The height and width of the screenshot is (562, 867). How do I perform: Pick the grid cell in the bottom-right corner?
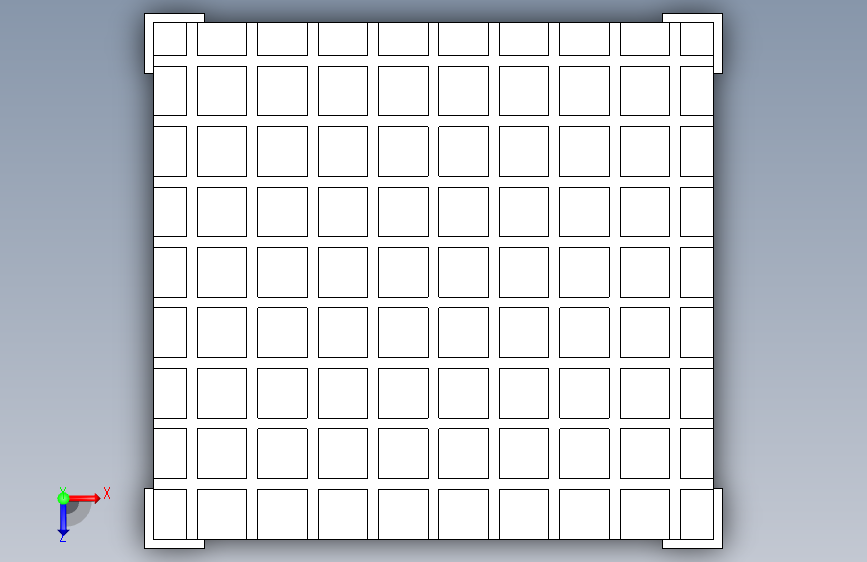(x=697, y=514)
